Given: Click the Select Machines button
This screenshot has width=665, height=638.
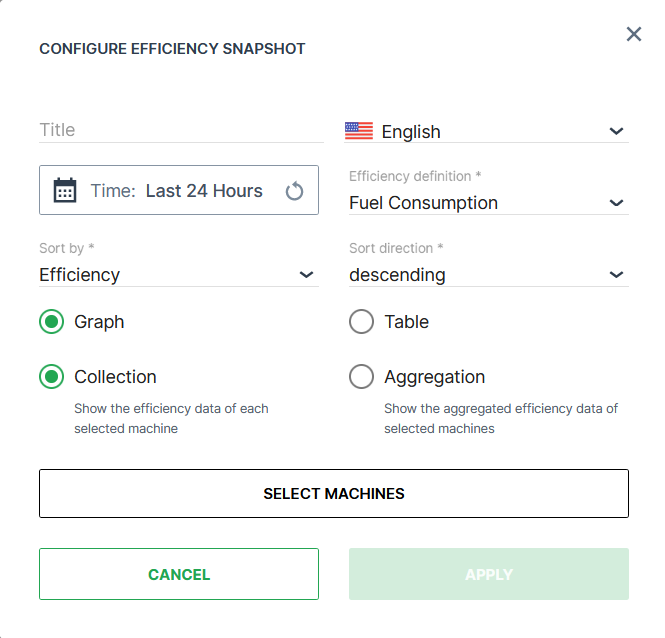Looking at the screenshot, I should point(334,494).
